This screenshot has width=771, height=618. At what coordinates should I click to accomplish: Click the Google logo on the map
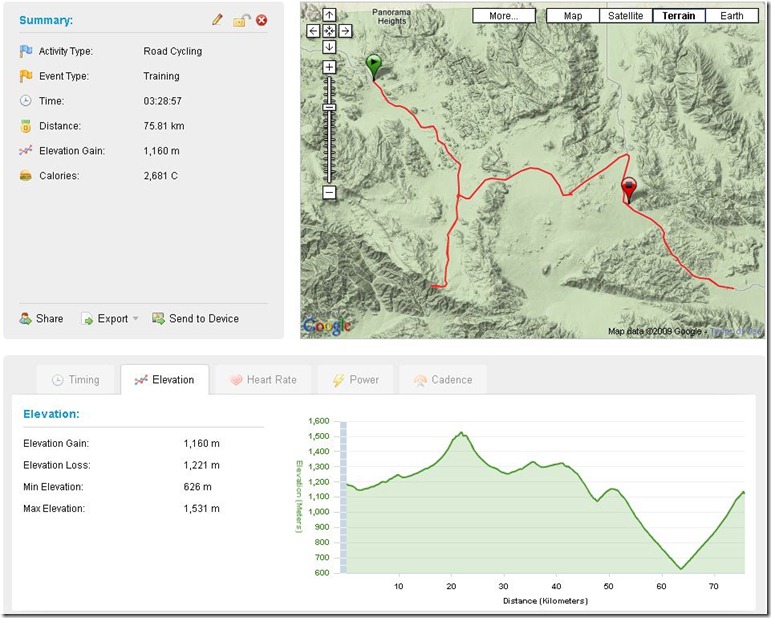pyautogui.click(x=327, y=326)
